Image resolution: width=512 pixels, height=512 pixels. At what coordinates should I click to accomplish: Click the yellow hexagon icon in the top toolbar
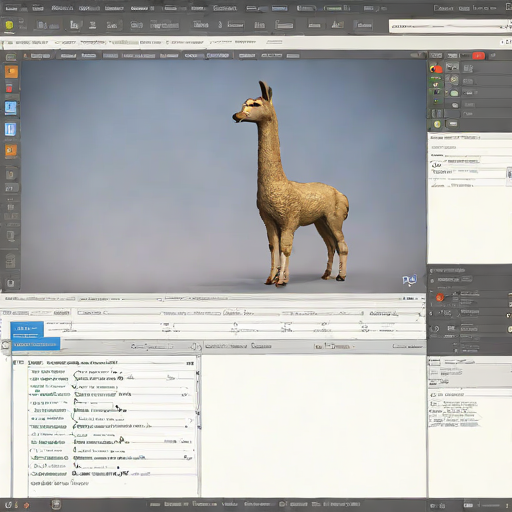(x=9, y=25)
